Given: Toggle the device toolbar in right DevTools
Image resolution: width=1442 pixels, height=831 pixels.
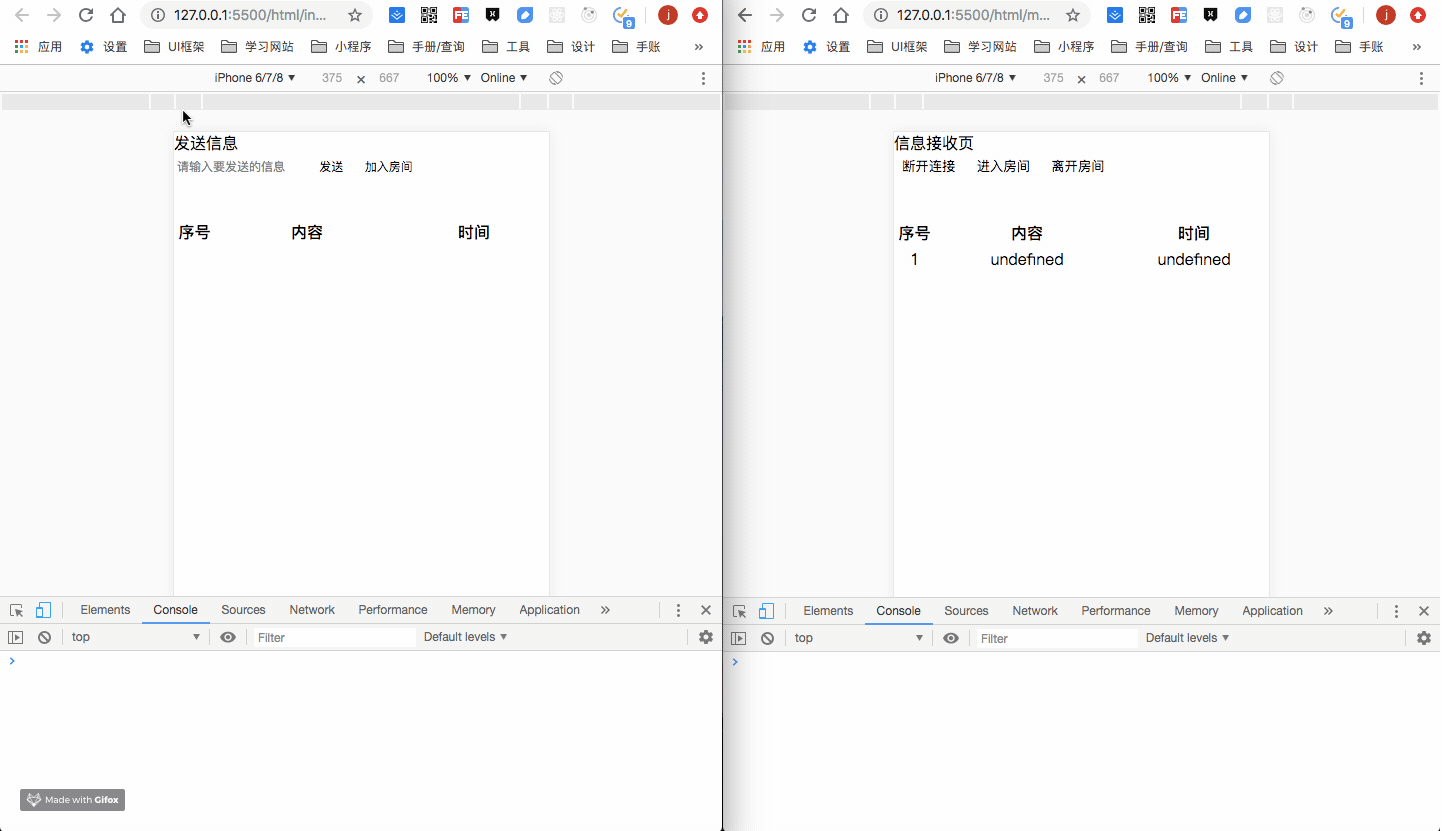Looking at the screenshot, I should 766,610.
